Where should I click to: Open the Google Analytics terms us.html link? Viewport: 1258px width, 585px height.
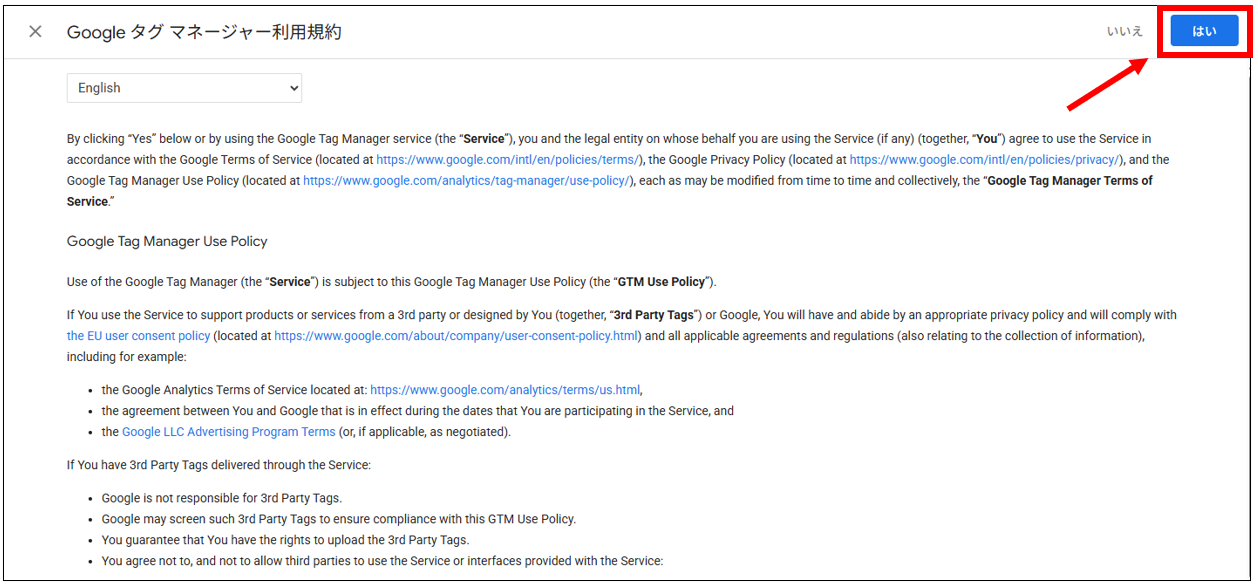505,389
